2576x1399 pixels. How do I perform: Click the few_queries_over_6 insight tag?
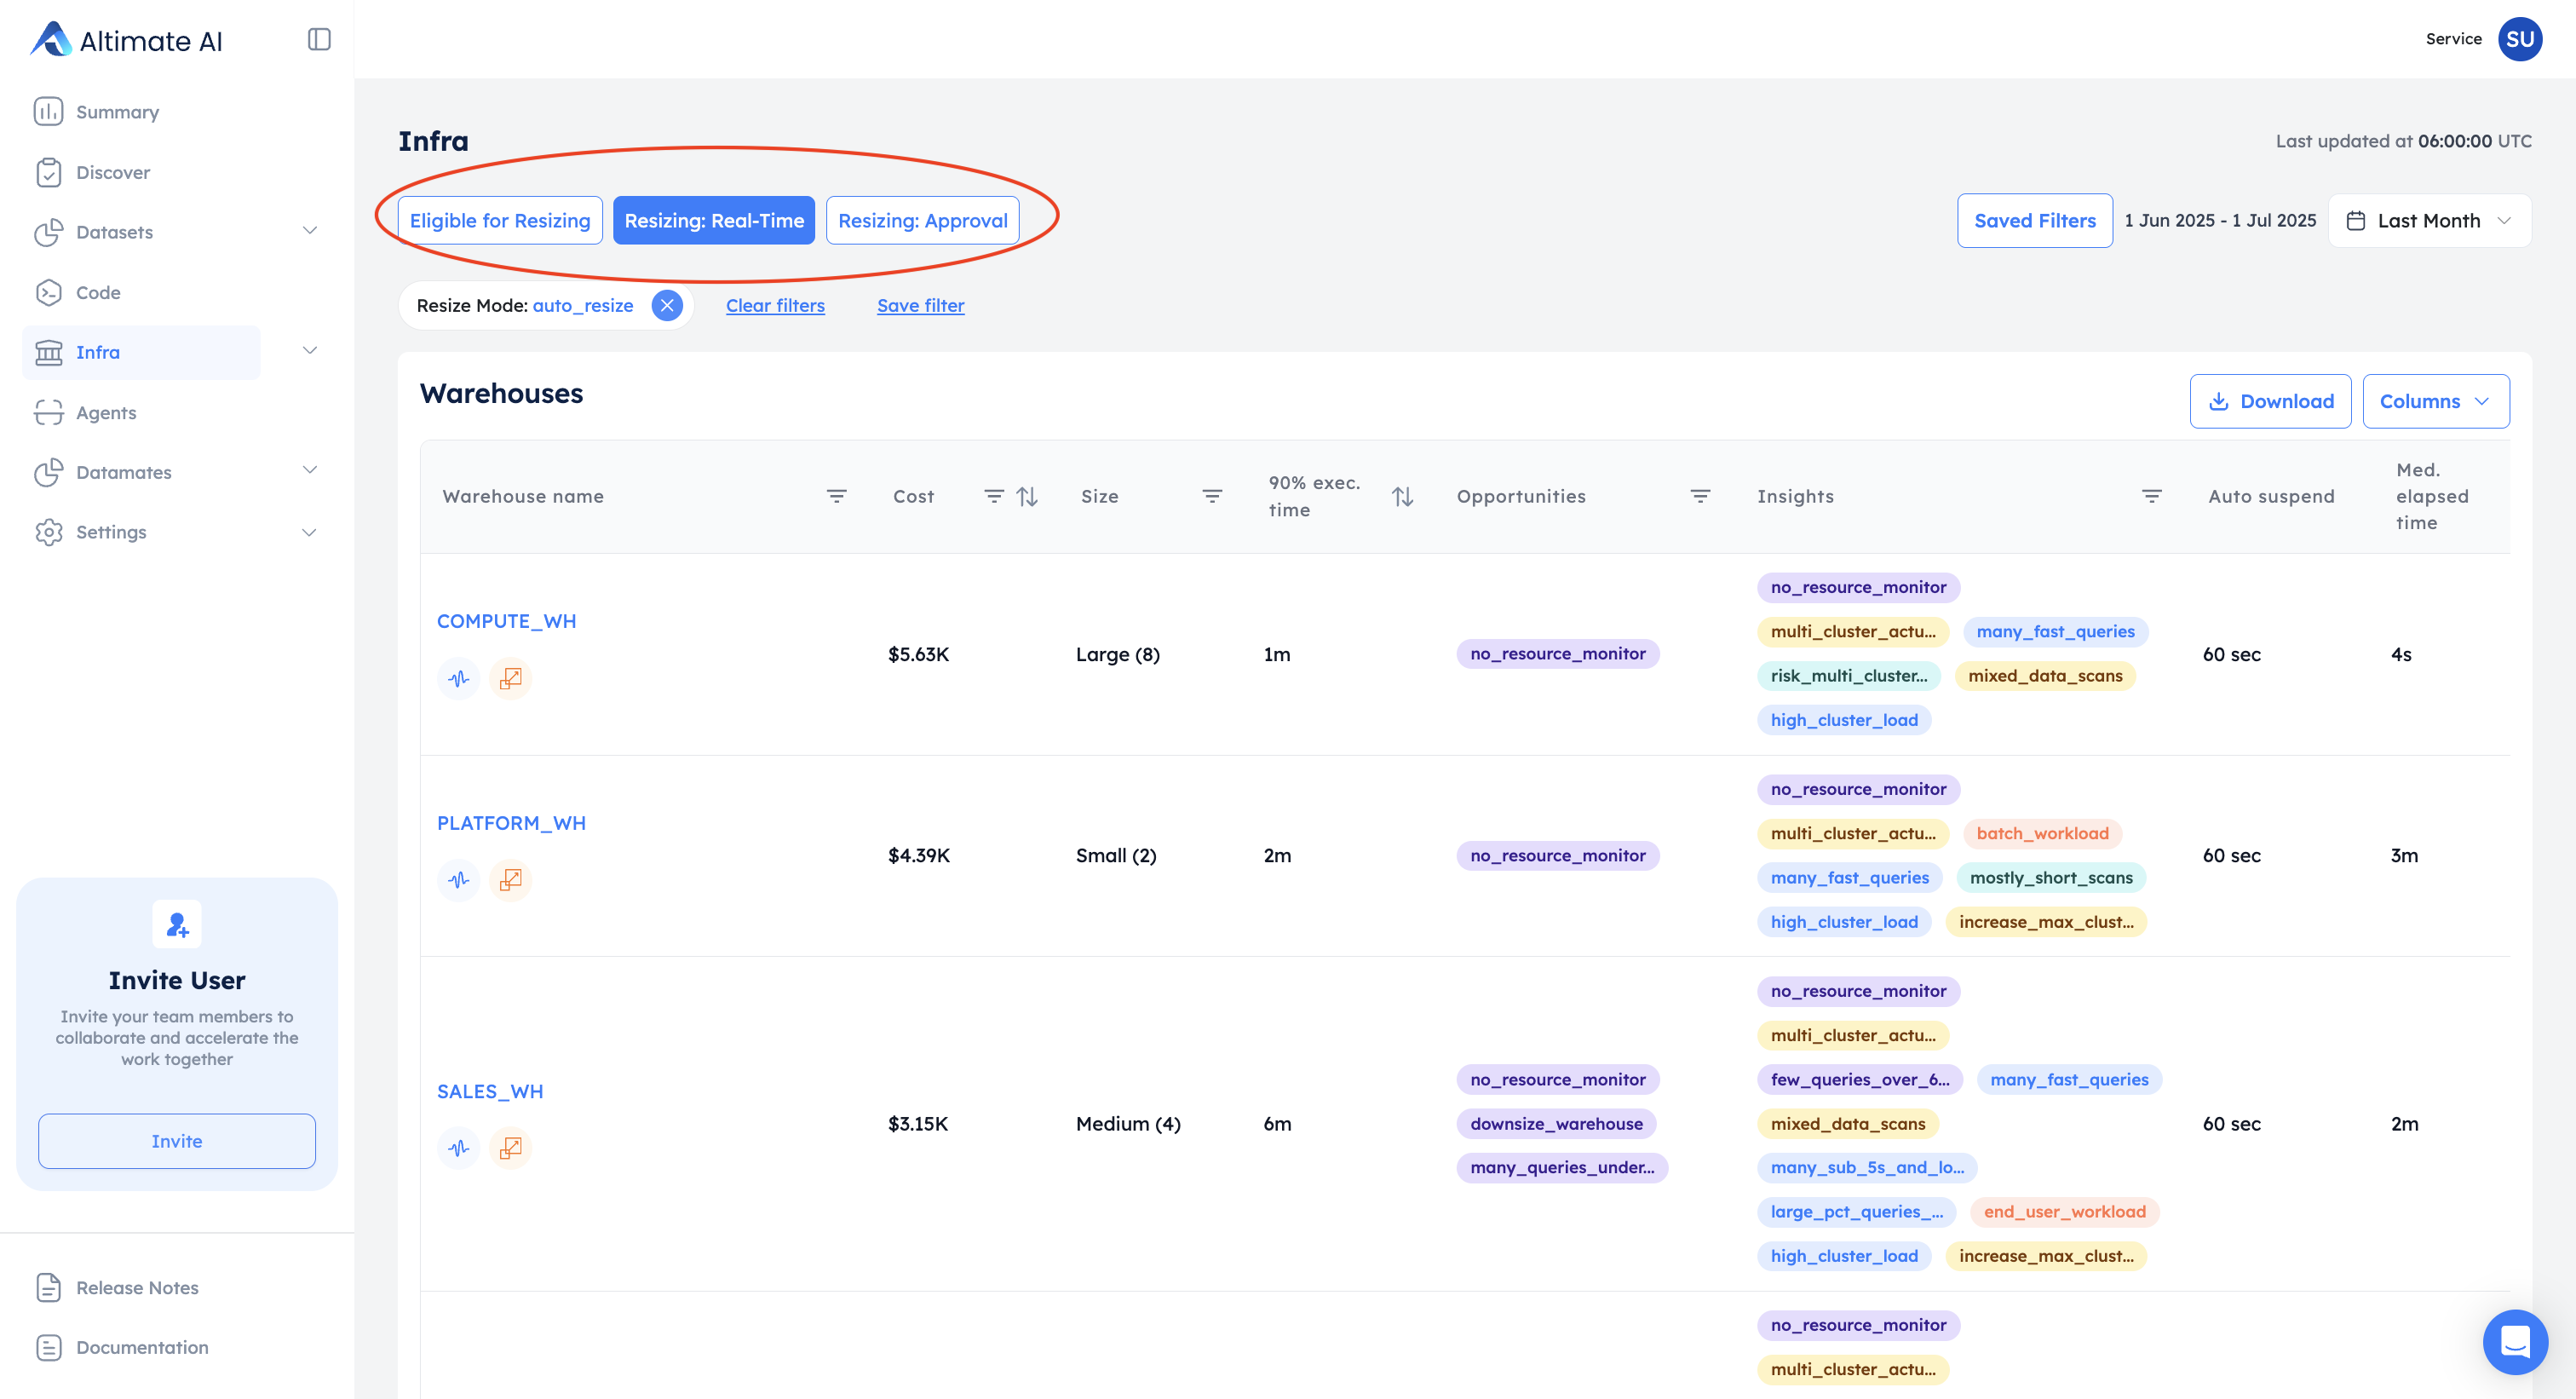click(1859, 1079)
